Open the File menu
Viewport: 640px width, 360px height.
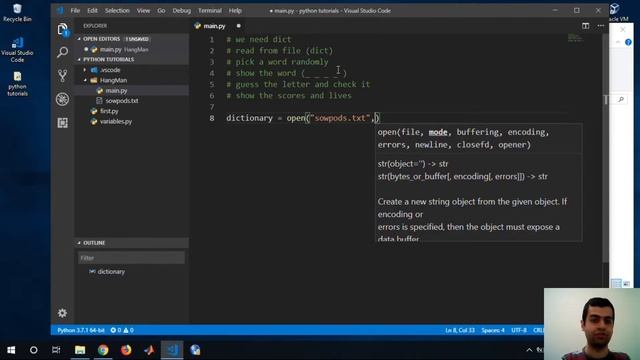tap(75, 11)
